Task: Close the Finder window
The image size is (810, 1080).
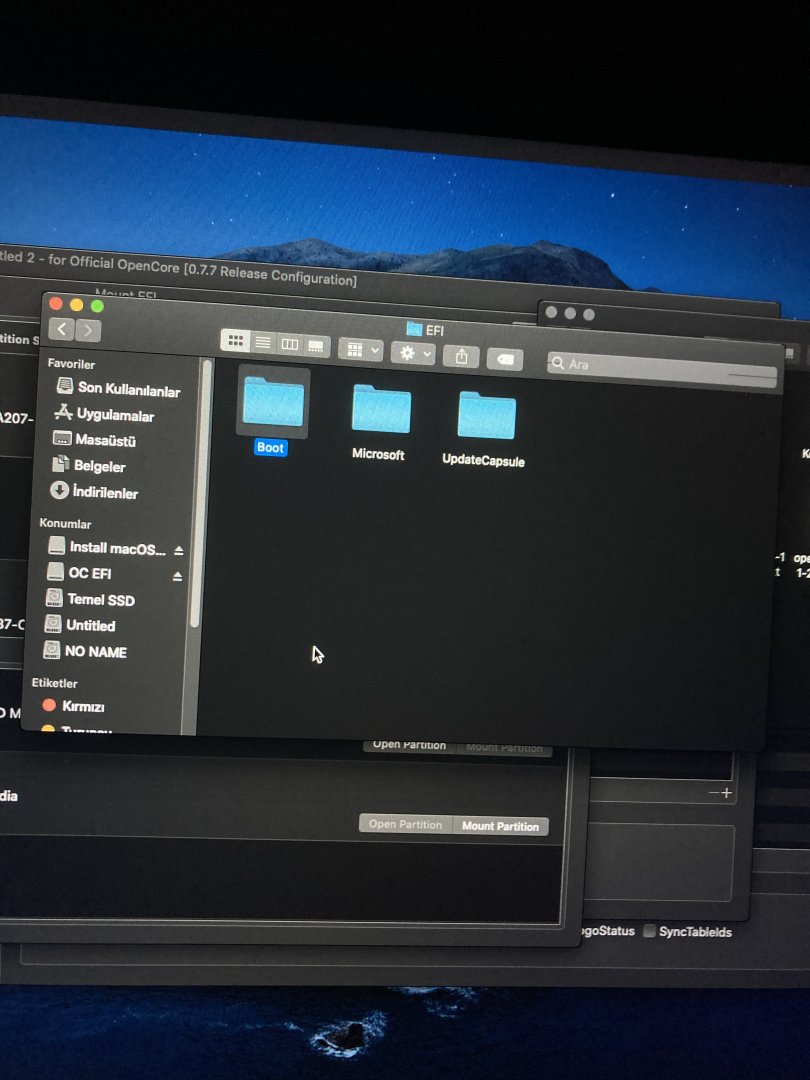Action: pos(56,304)
